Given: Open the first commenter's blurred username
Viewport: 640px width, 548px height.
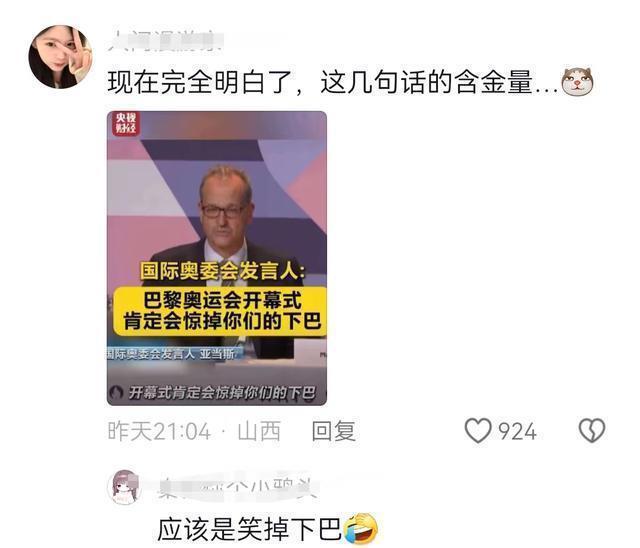Looking at the screenshot, I should [x=165, y=41].
